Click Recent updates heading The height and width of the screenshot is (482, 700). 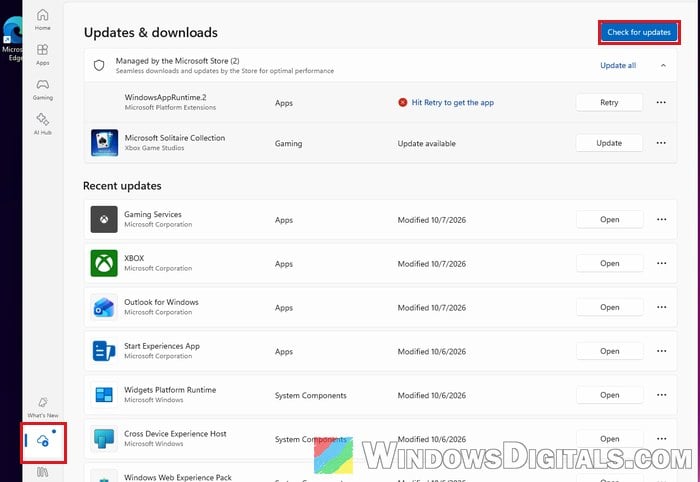tap(122, 186)
